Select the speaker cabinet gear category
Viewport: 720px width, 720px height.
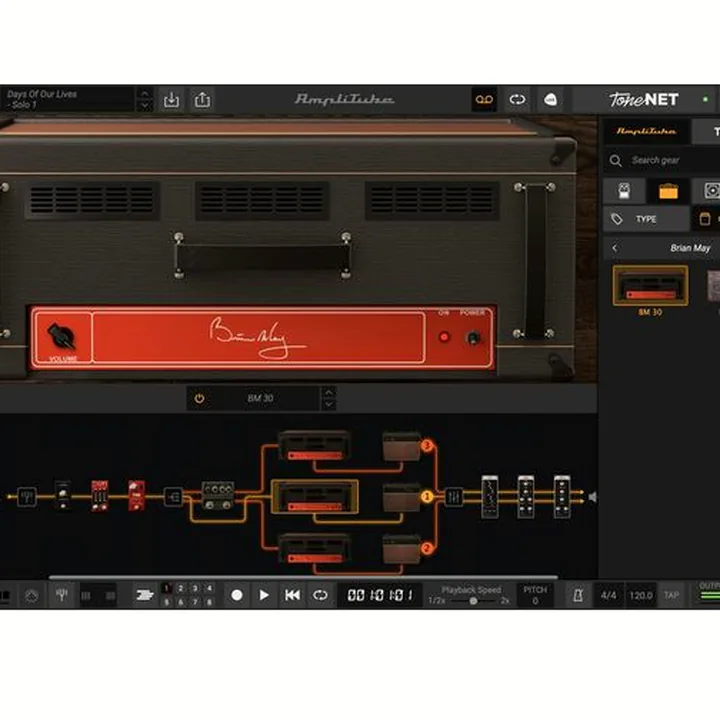pyautogui.click(x=711, y=191)
